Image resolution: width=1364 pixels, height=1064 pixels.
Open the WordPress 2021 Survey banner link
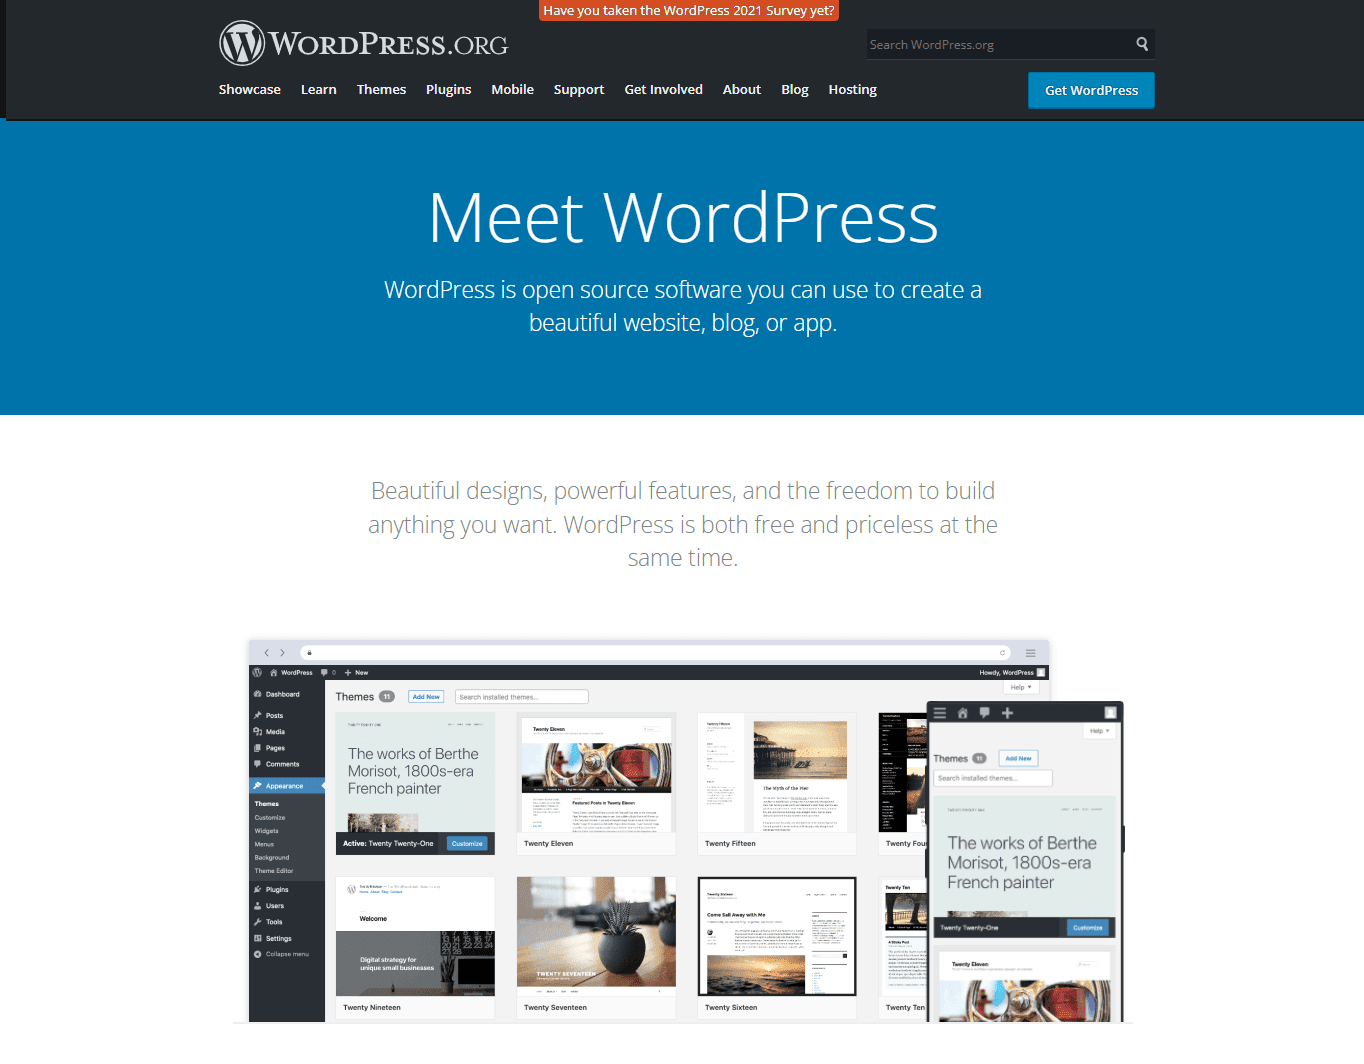pos(689,10)
